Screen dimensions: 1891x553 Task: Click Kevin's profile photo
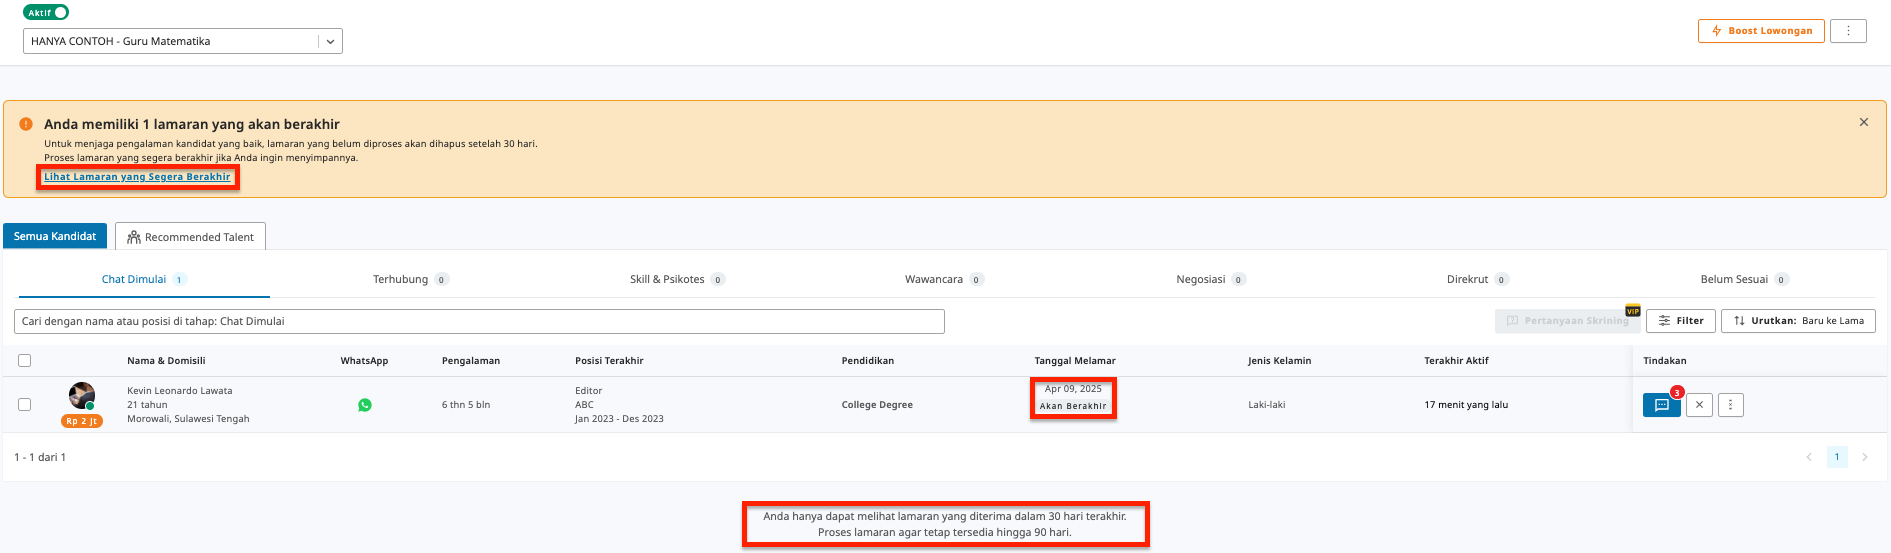[x=82, y=396]
